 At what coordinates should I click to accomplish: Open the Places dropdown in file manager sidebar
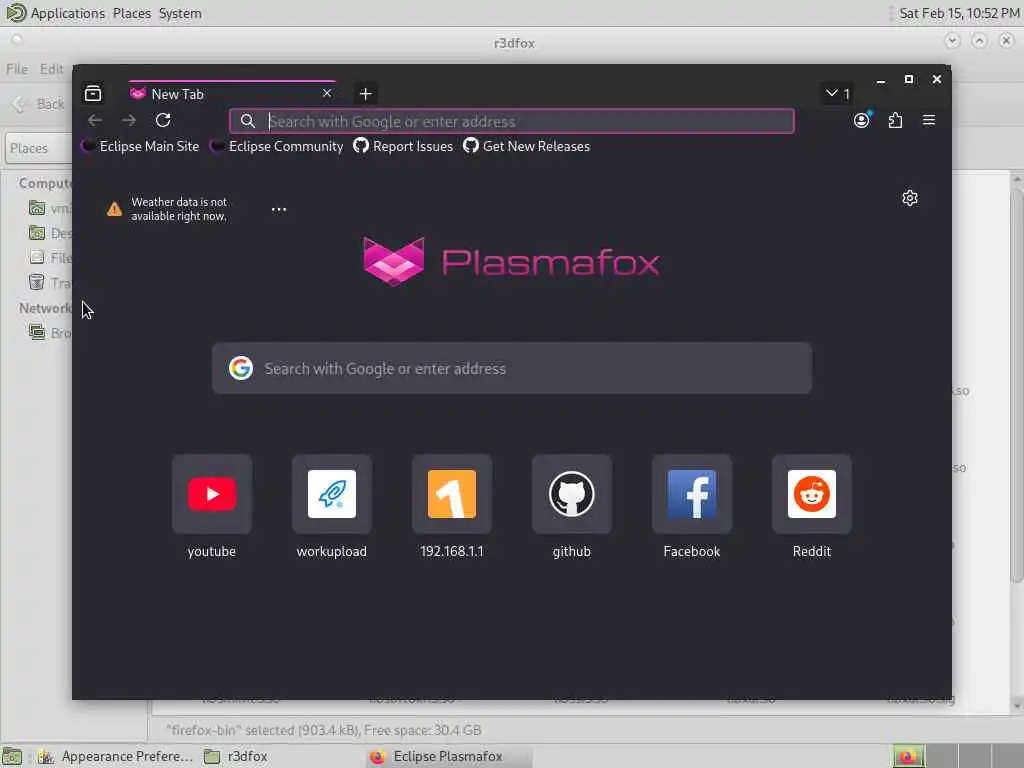click(39, 148)
